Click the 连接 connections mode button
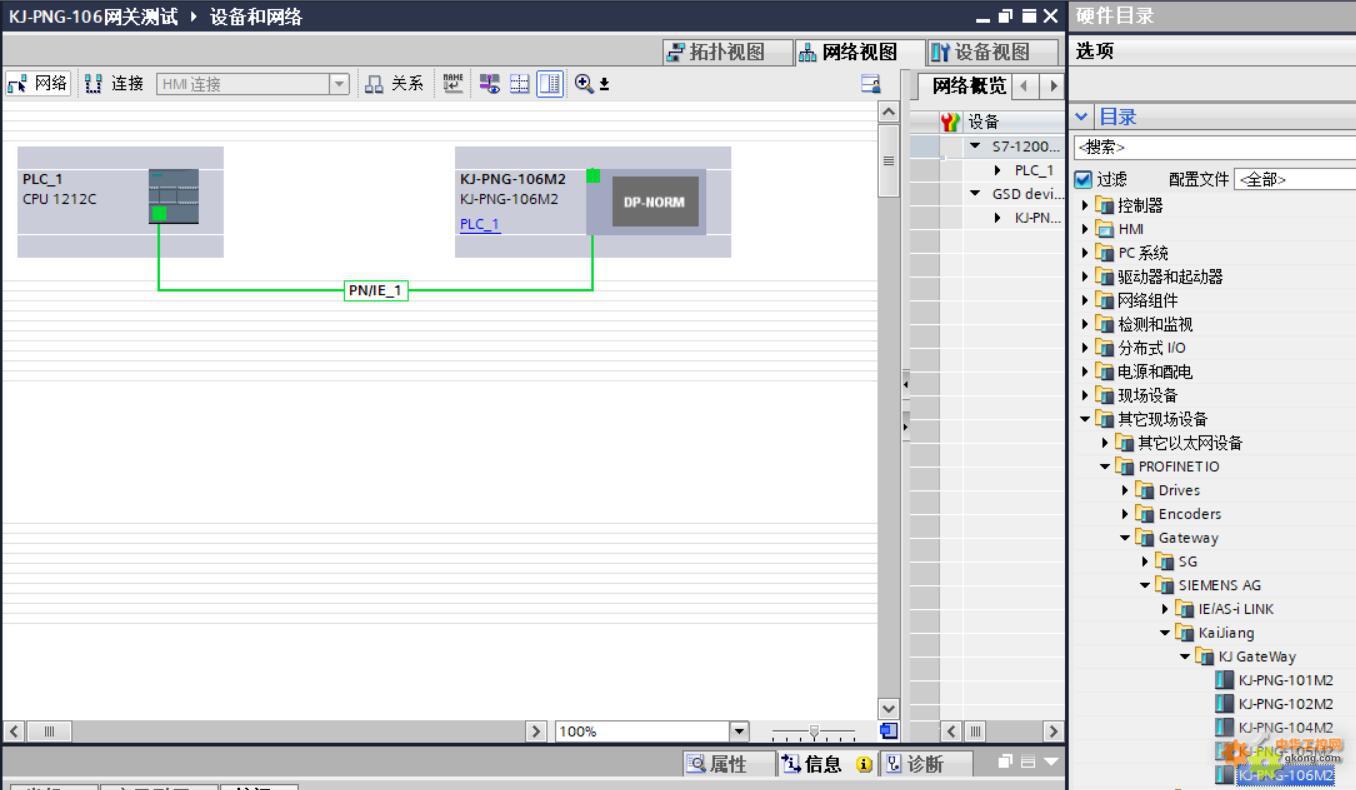The height and width of the screenshot is (790, 1356). (115, 84)
